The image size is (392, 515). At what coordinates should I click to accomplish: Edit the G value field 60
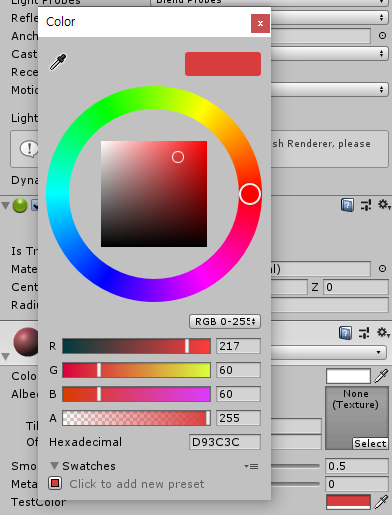238,370
